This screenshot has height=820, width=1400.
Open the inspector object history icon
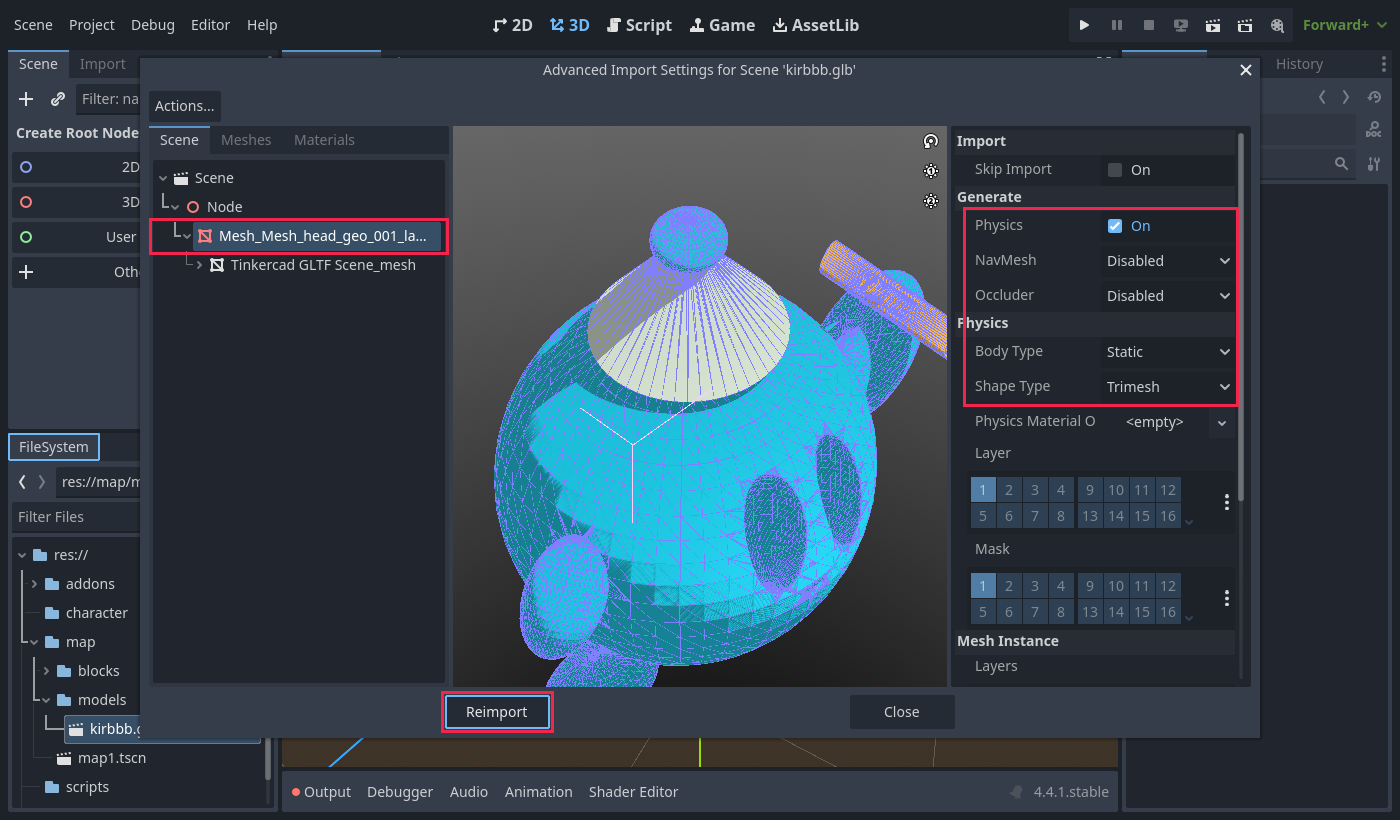pos(1374,97)
